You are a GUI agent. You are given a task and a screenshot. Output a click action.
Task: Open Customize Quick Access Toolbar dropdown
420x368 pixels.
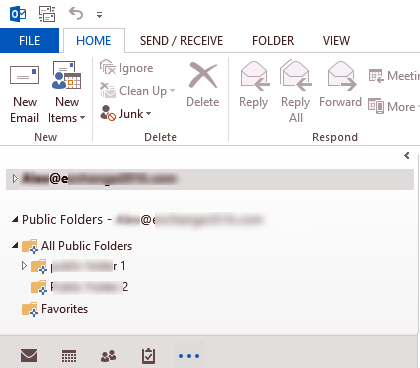(x=99, y=15)
